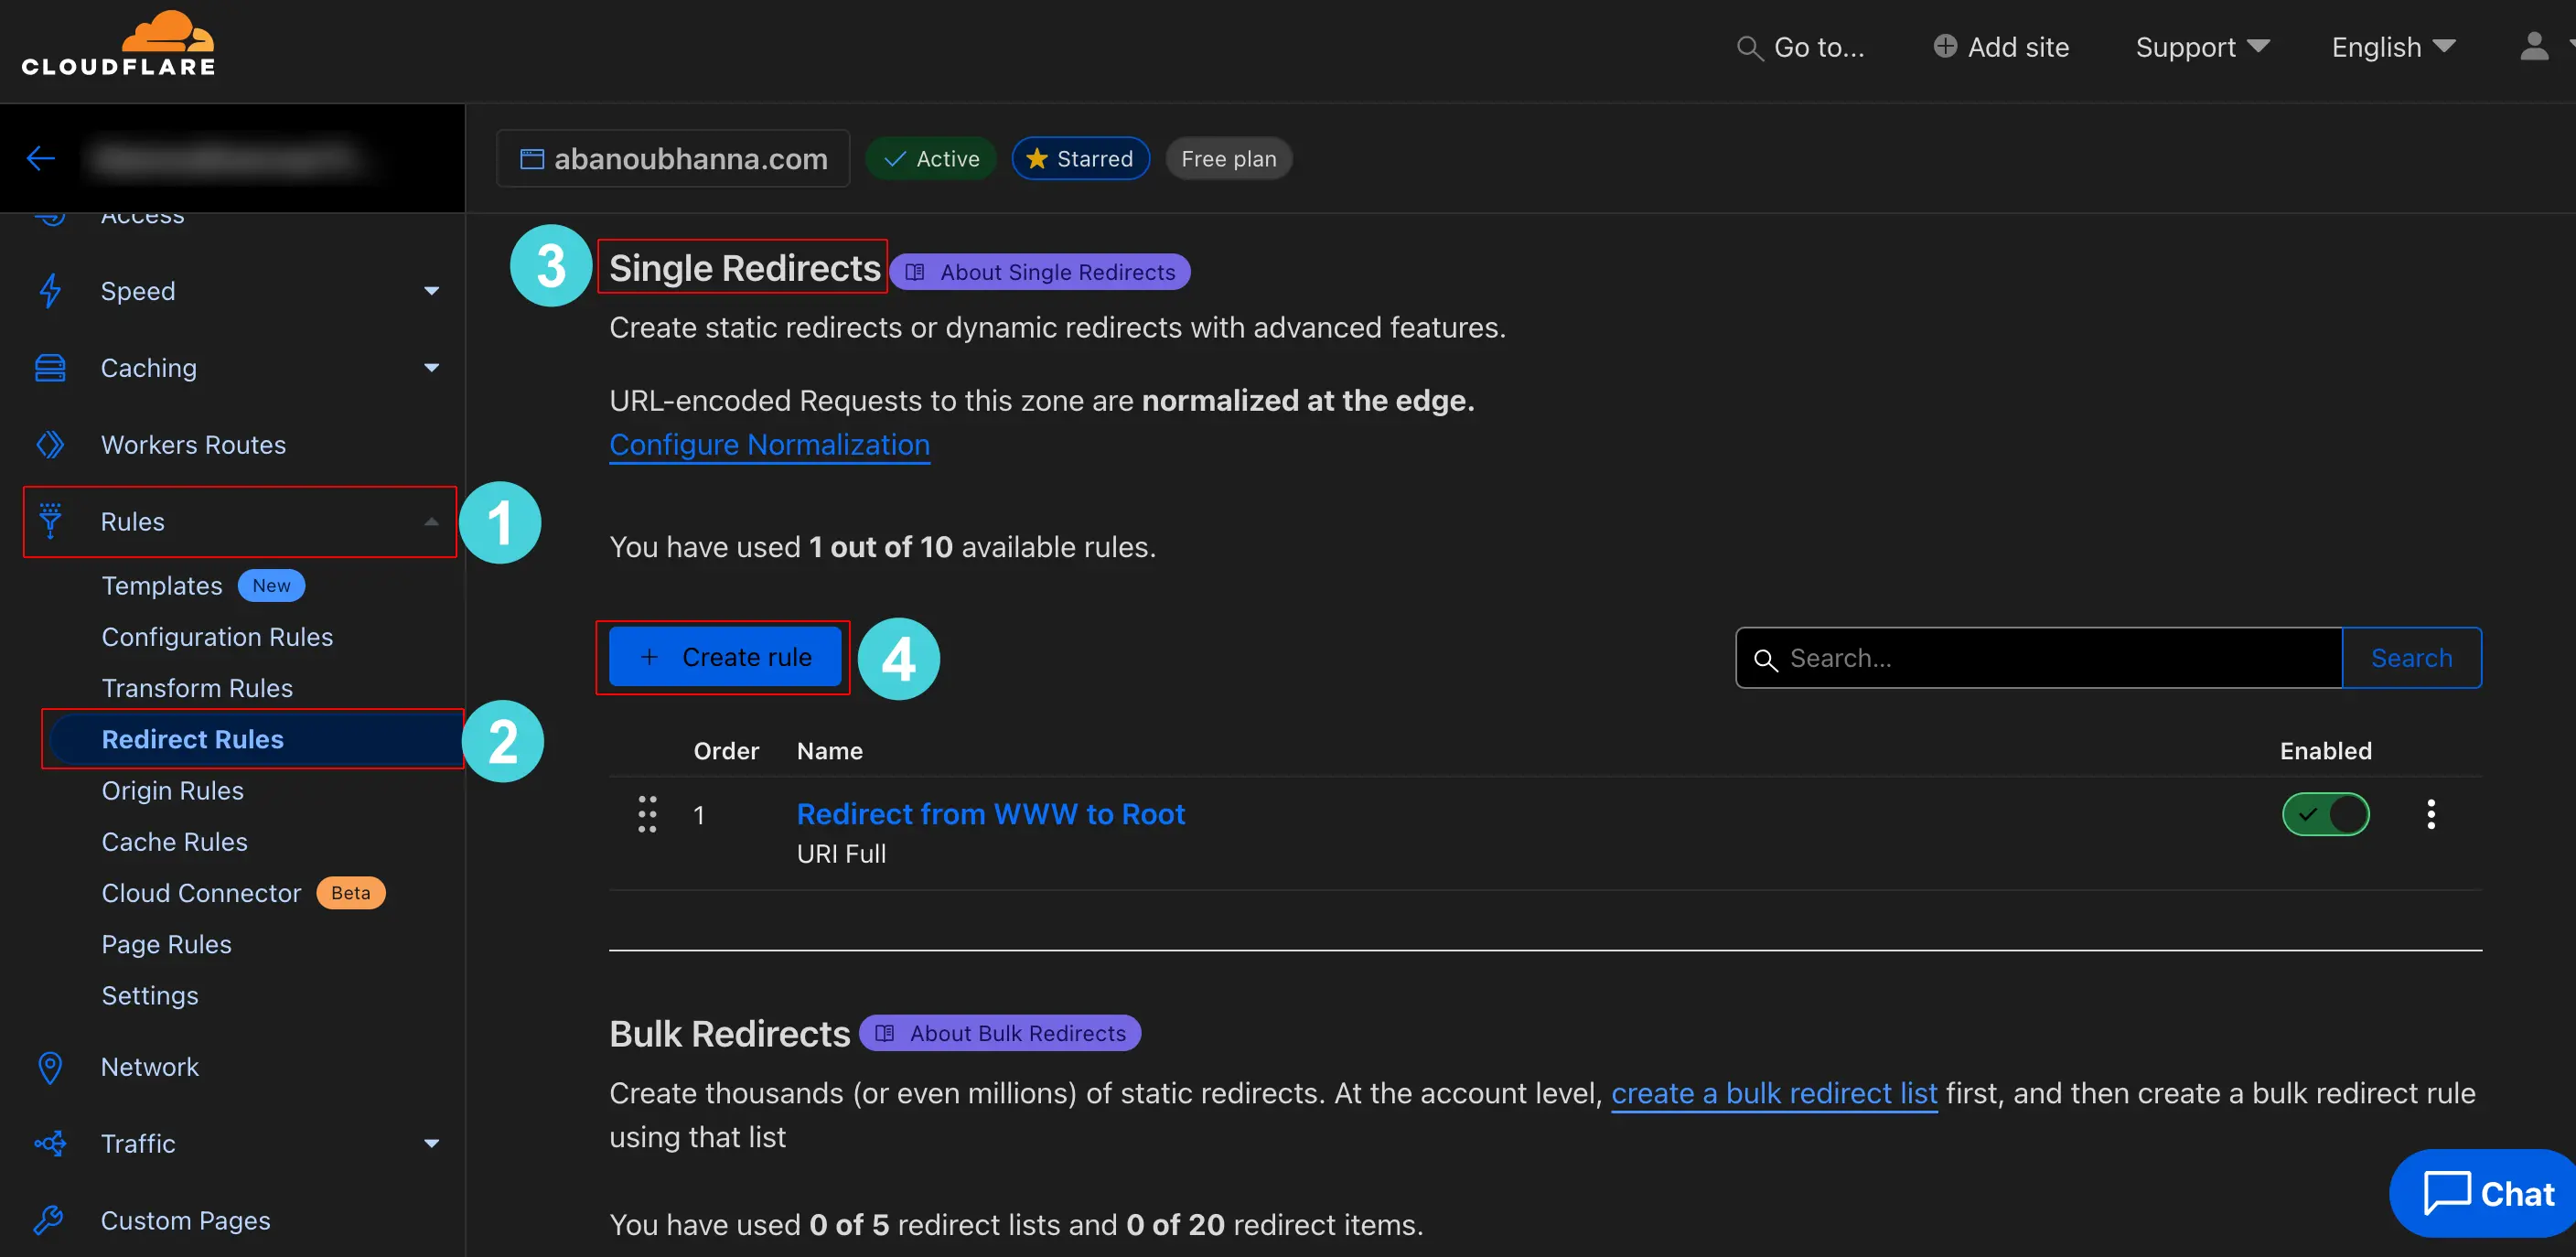Image resolution: width=2576 pixels, height=1257 pixels.
Task: Toggle the Starred badge for the site
Action: point(1080,159)
